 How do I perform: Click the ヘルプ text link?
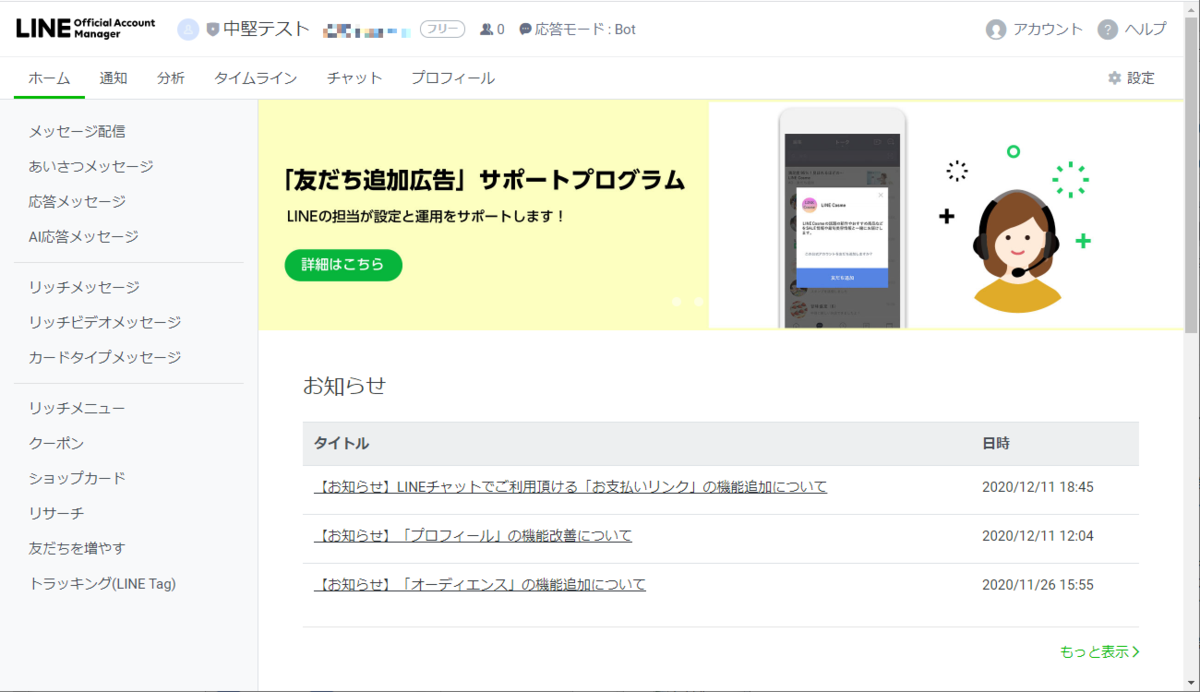point(1145,29)
